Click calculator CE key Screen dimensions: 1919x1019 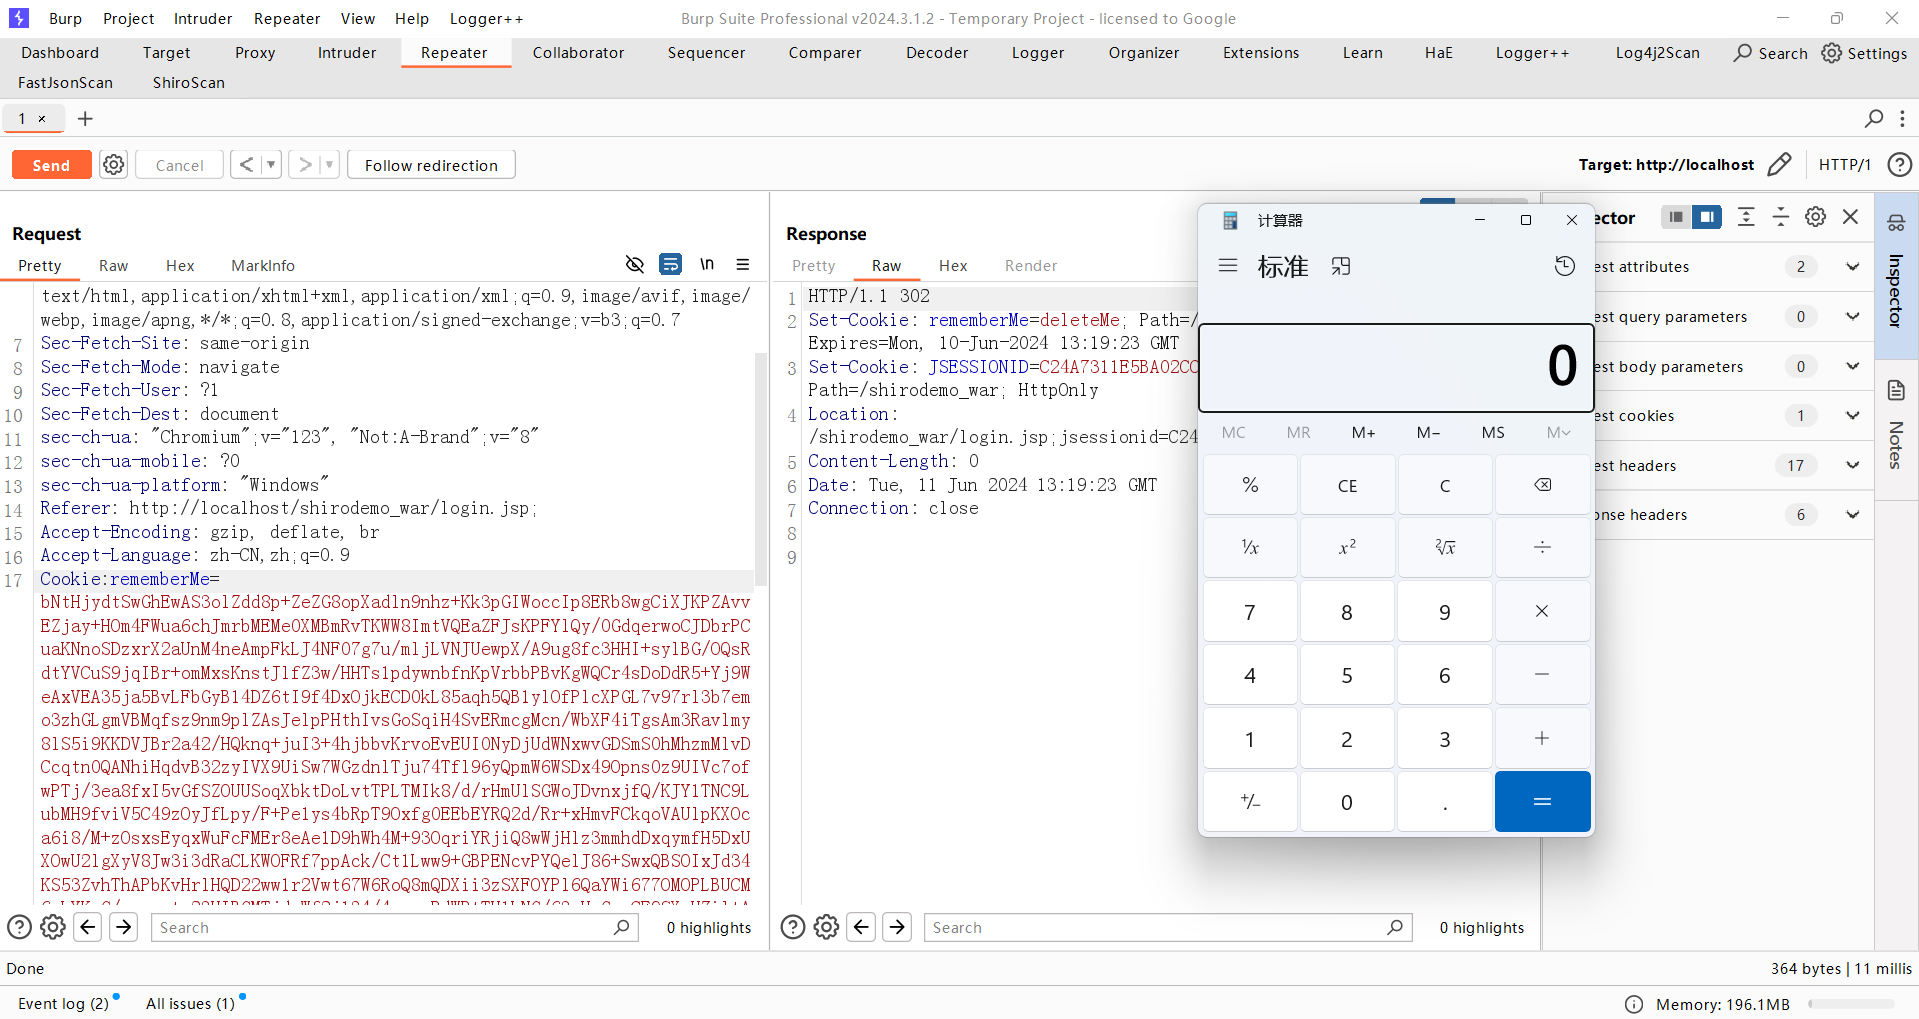(x=1347, y=485)
